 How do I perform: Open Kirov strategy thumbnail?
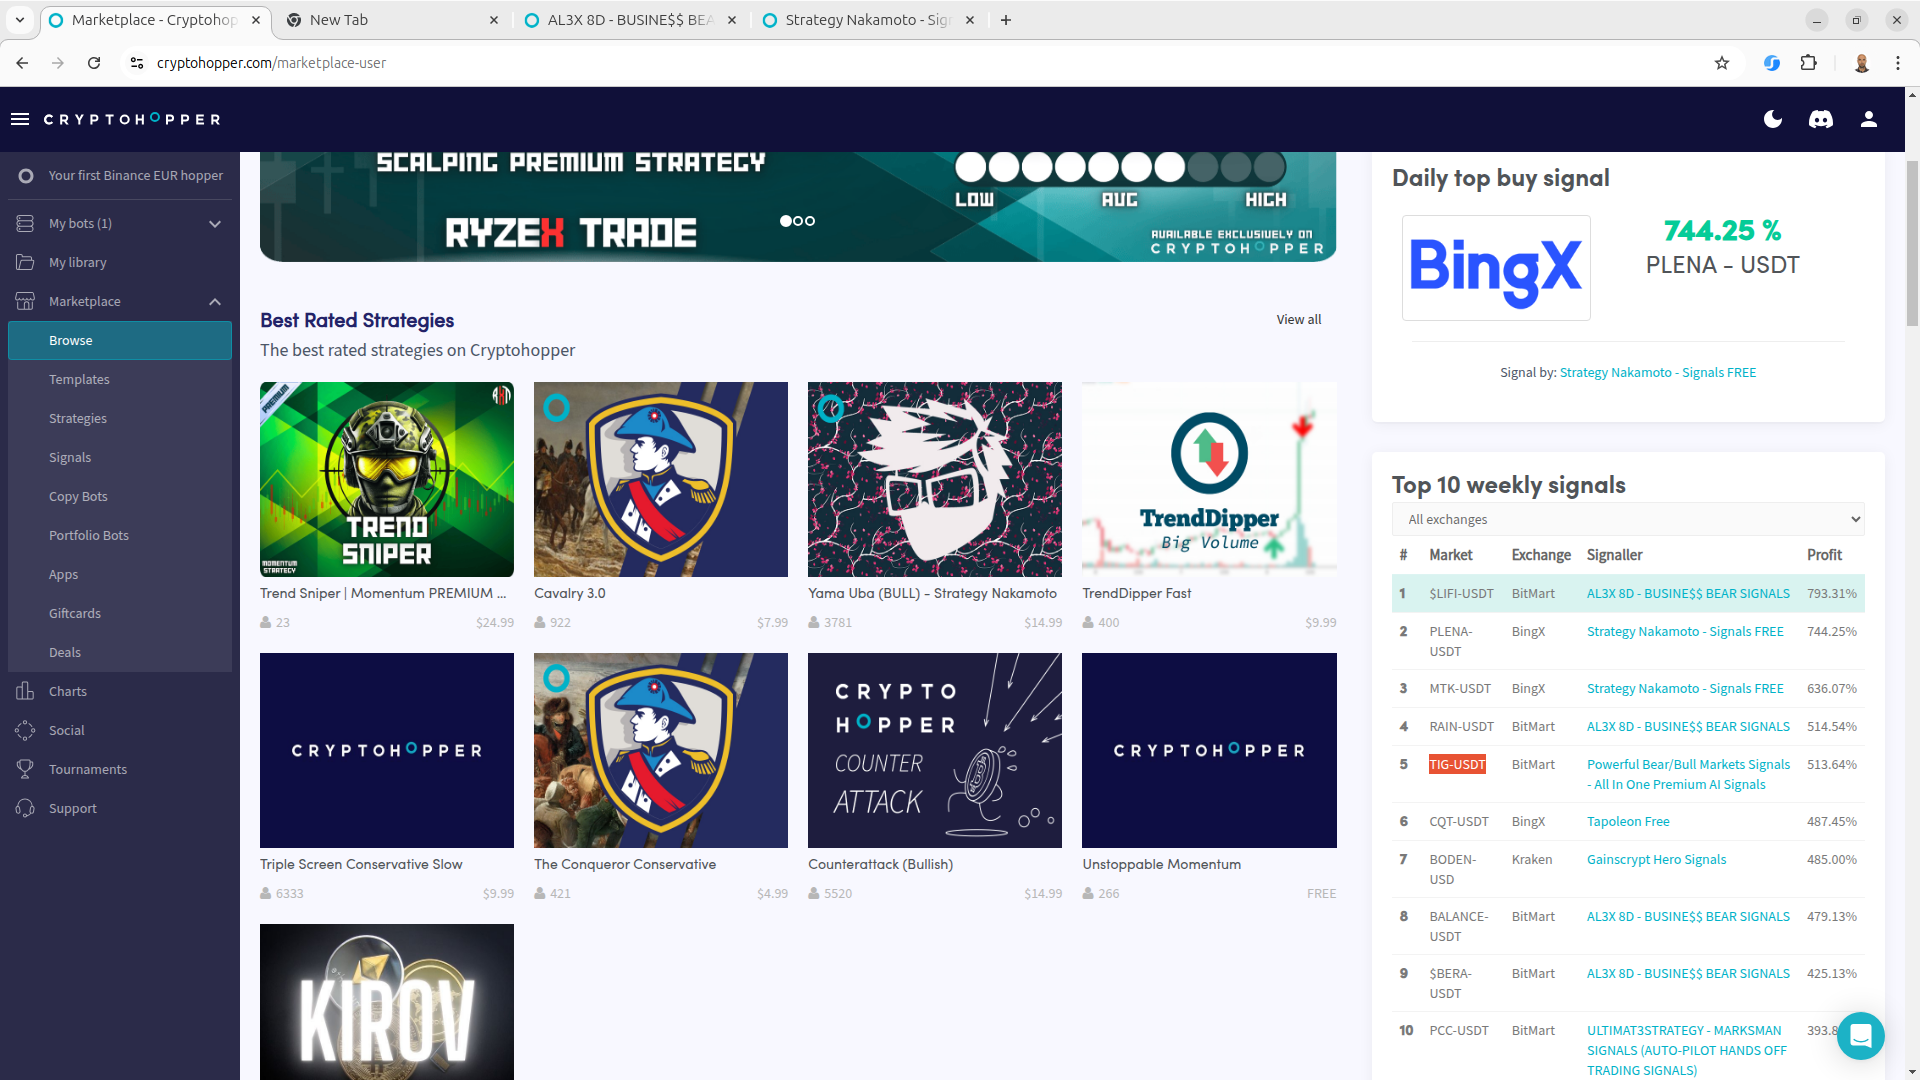(387, 1002)
